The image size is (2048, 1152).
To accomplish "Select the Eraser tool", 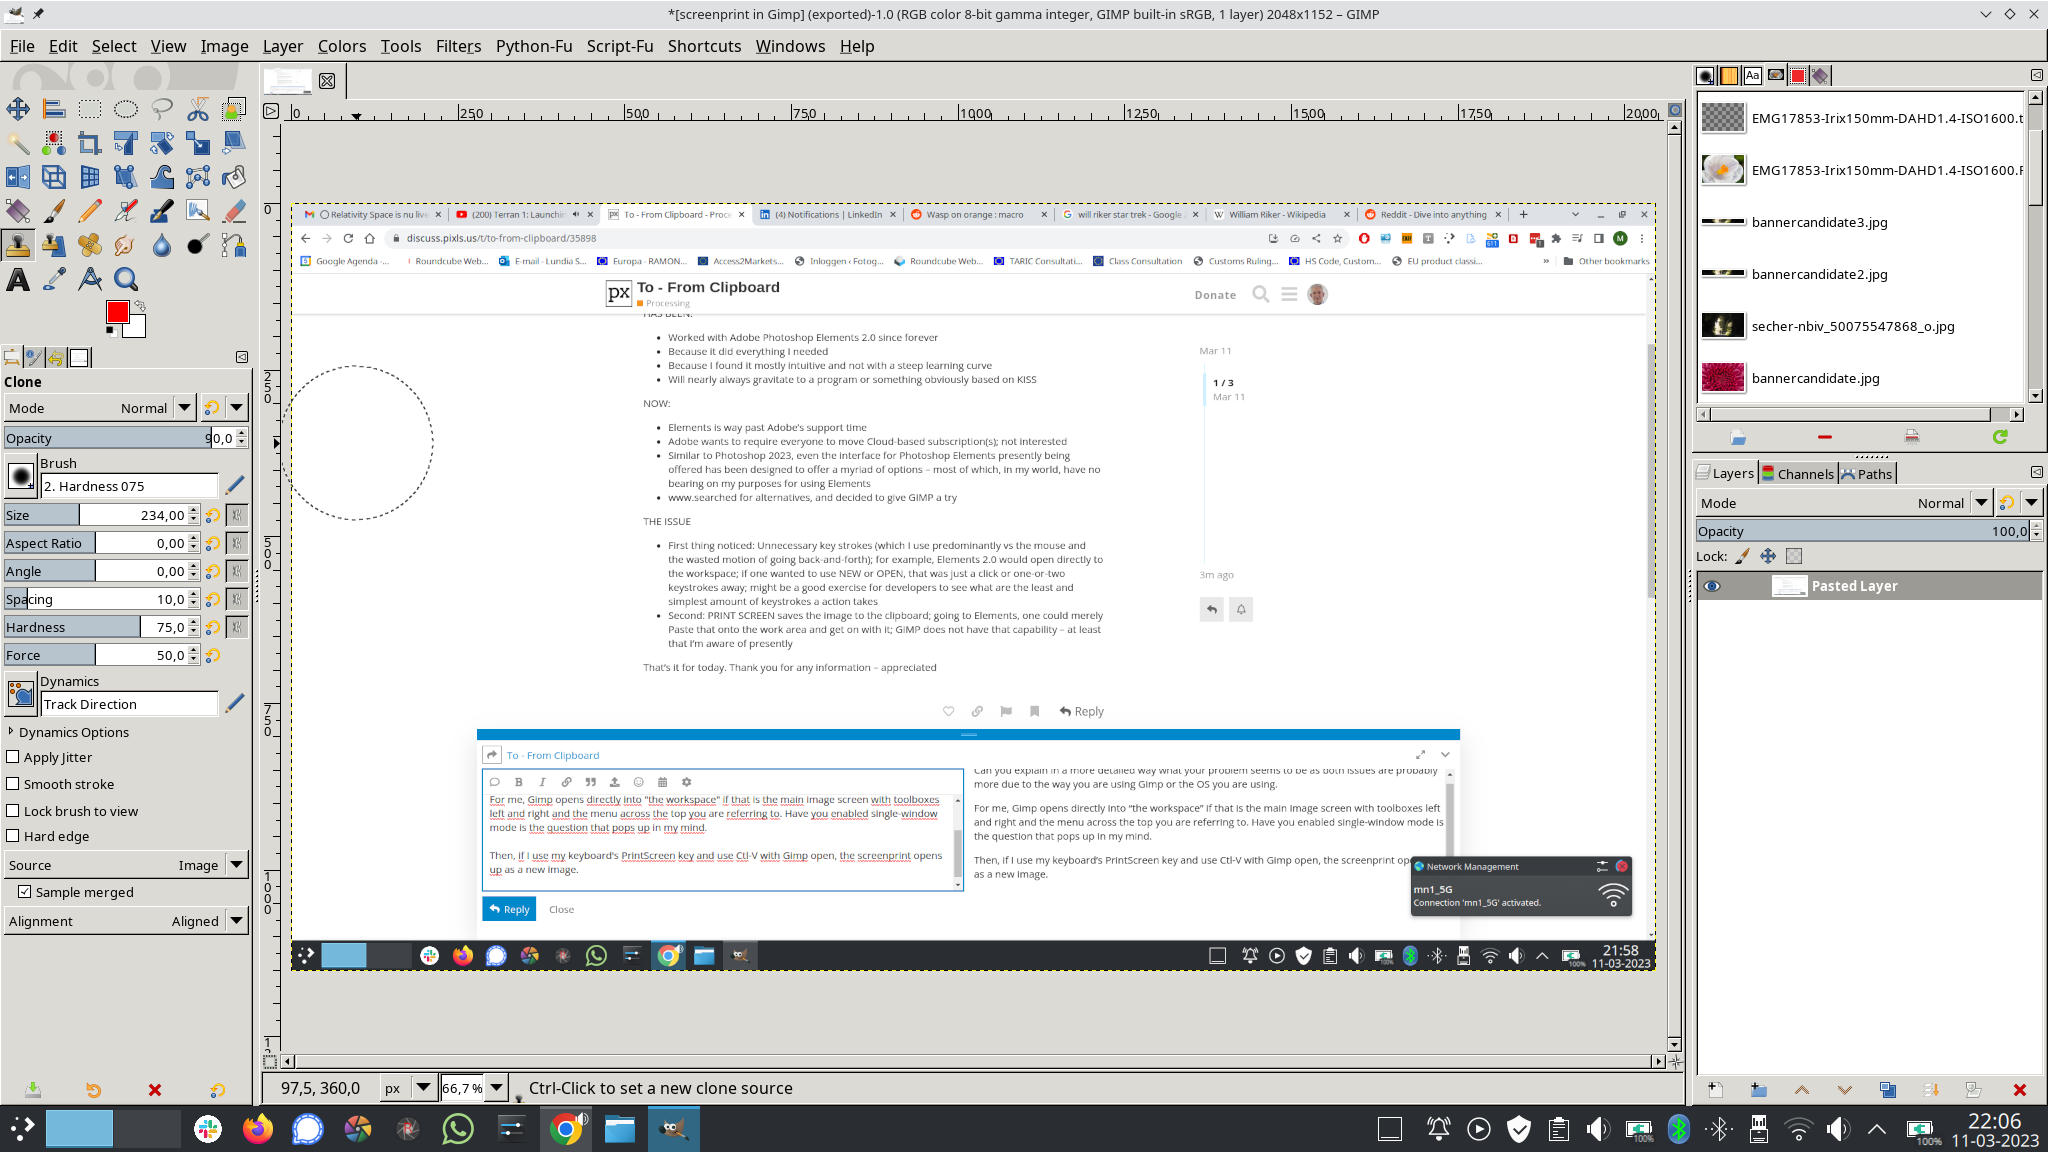I will point(234,211).
